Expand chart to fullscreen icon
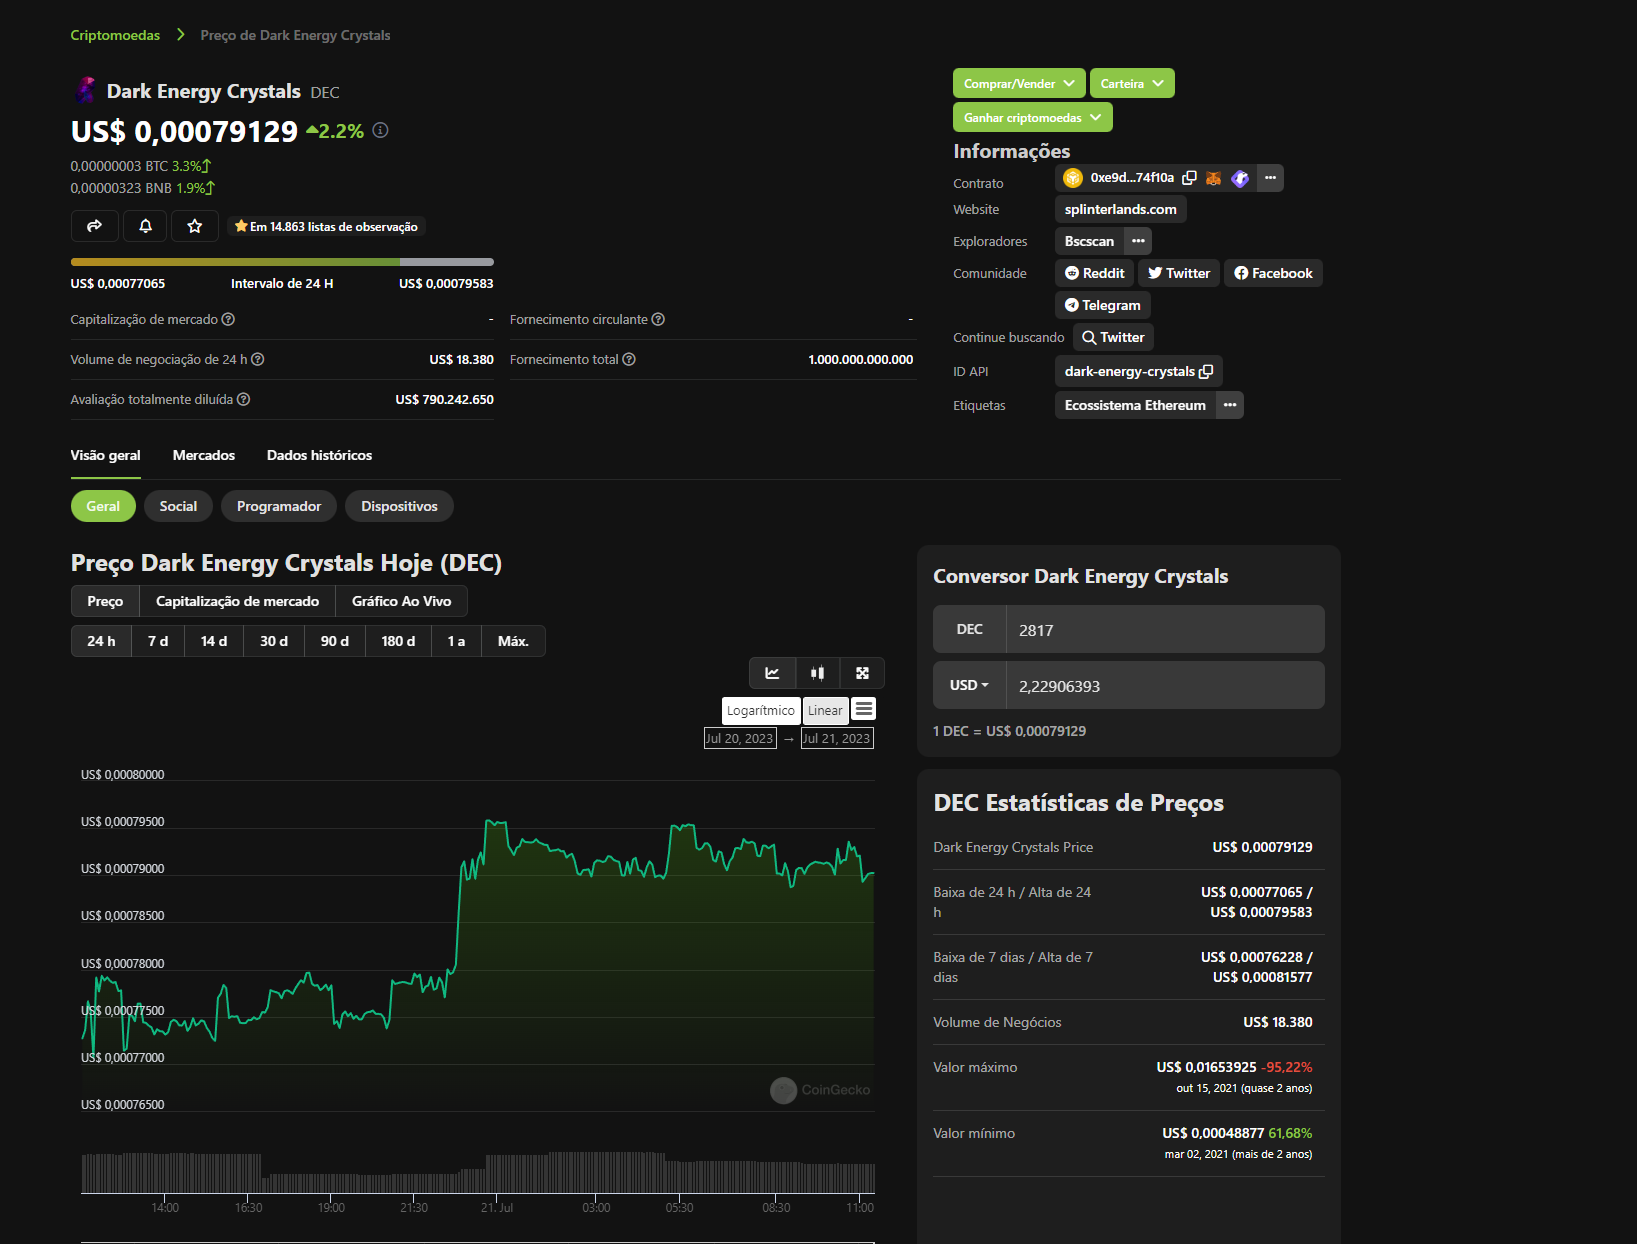 (862, 673)
